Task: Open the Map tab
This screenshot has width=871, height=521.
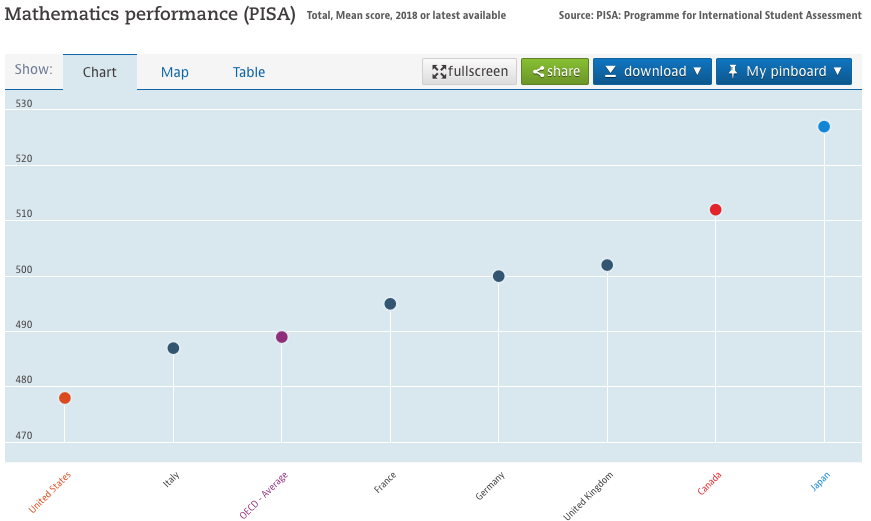Action: 174,72
